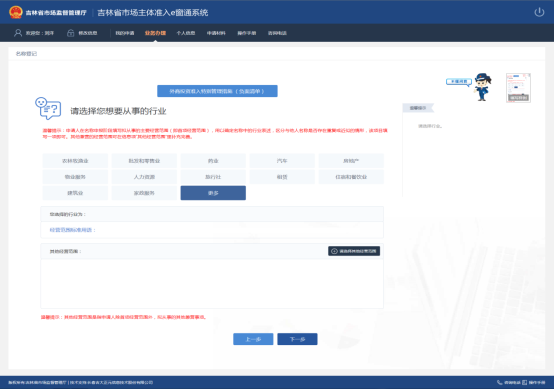Open 咨询电话 menu item

pyautogui.click(x=277, y=33)
